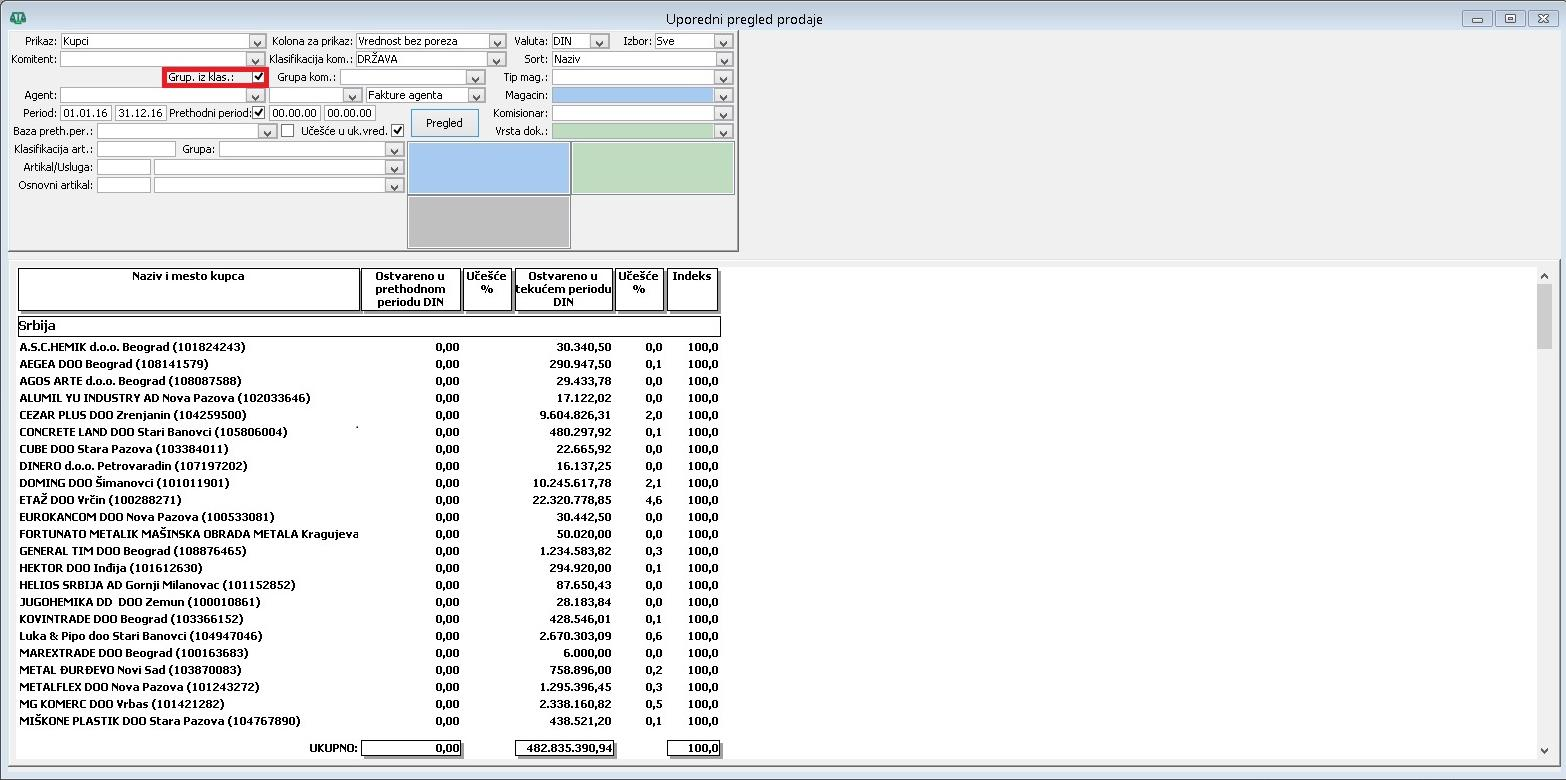Viewport: 1566px width, 780px height.
Task: Click the 'Naziv i mesto kupca' column header
Action: point(189,290)
